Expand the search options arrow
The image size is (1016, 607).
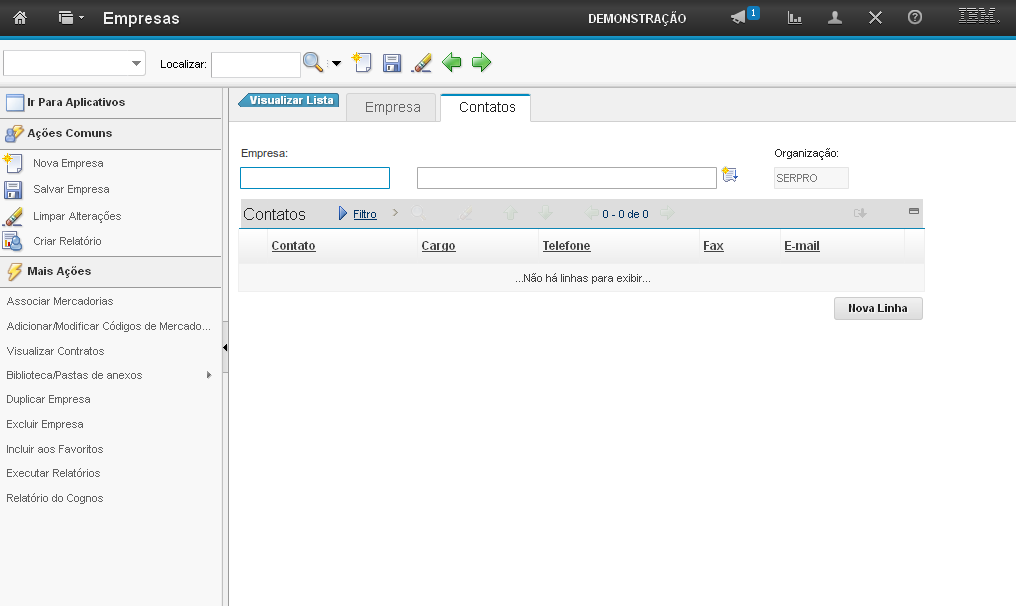pos(336,64)
